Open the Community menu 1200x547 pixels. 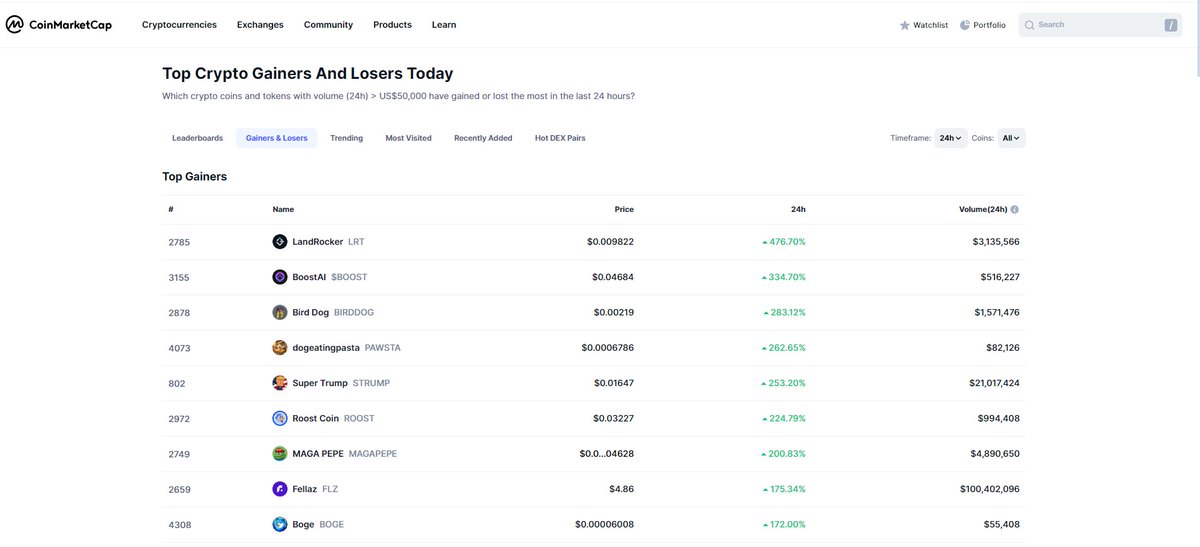tap(328, 25)
